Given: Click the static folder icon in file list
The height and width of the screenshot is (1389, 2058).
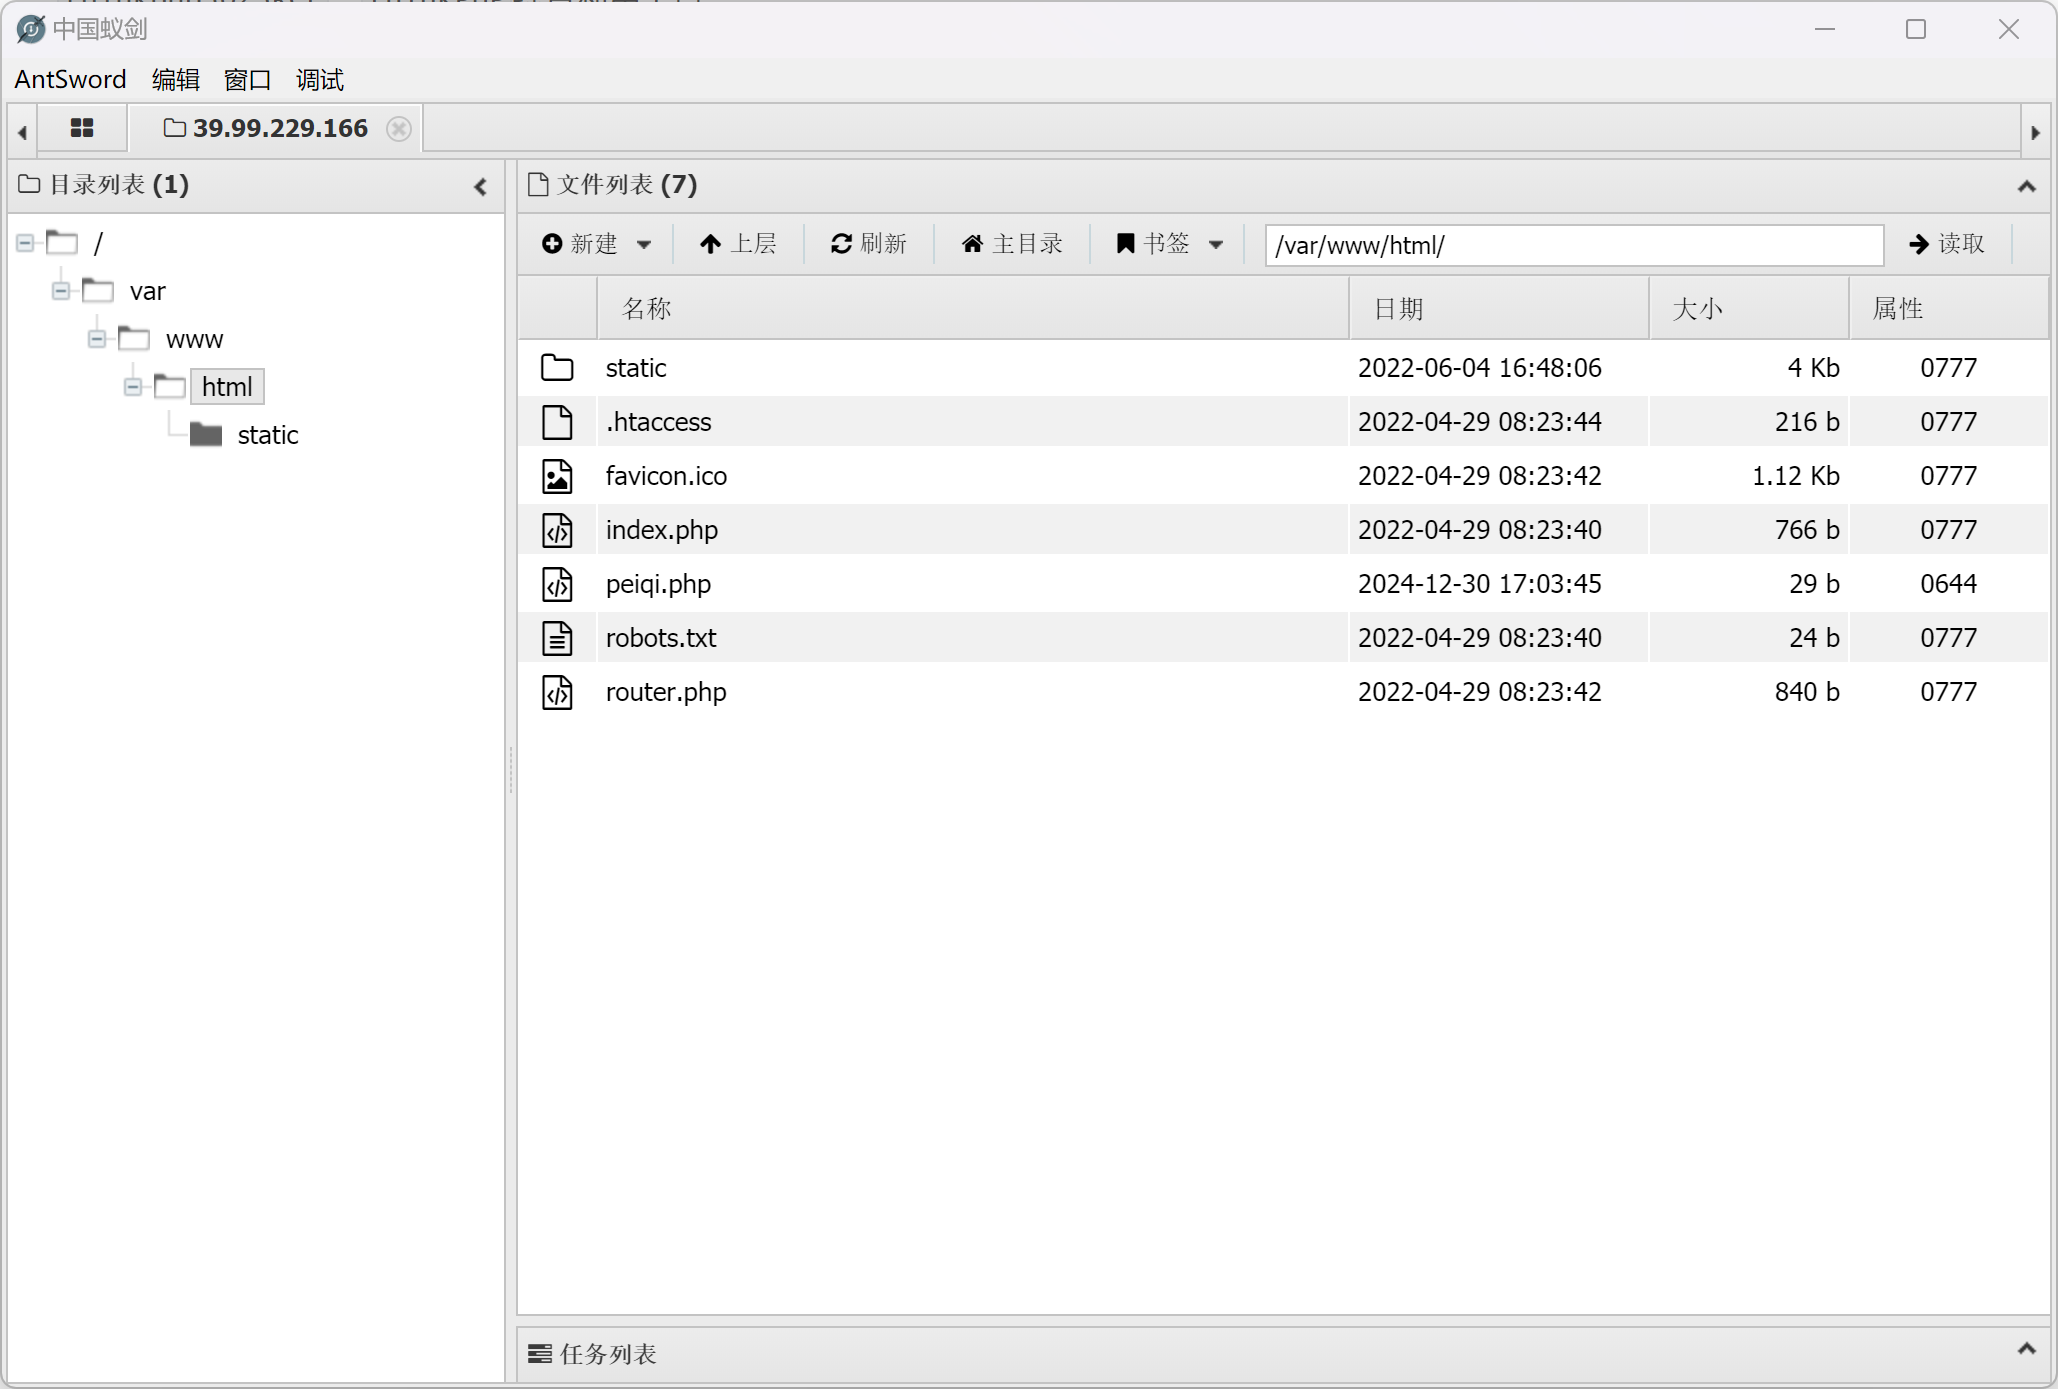Looking at the screenshot, I should (x=557, y=368).
